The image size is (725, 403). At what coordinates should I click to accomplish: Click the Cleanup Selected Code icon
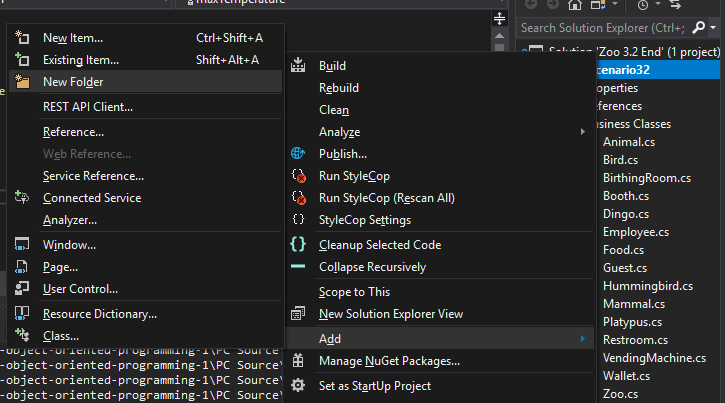pyautogui.click(x=298, y=244)
